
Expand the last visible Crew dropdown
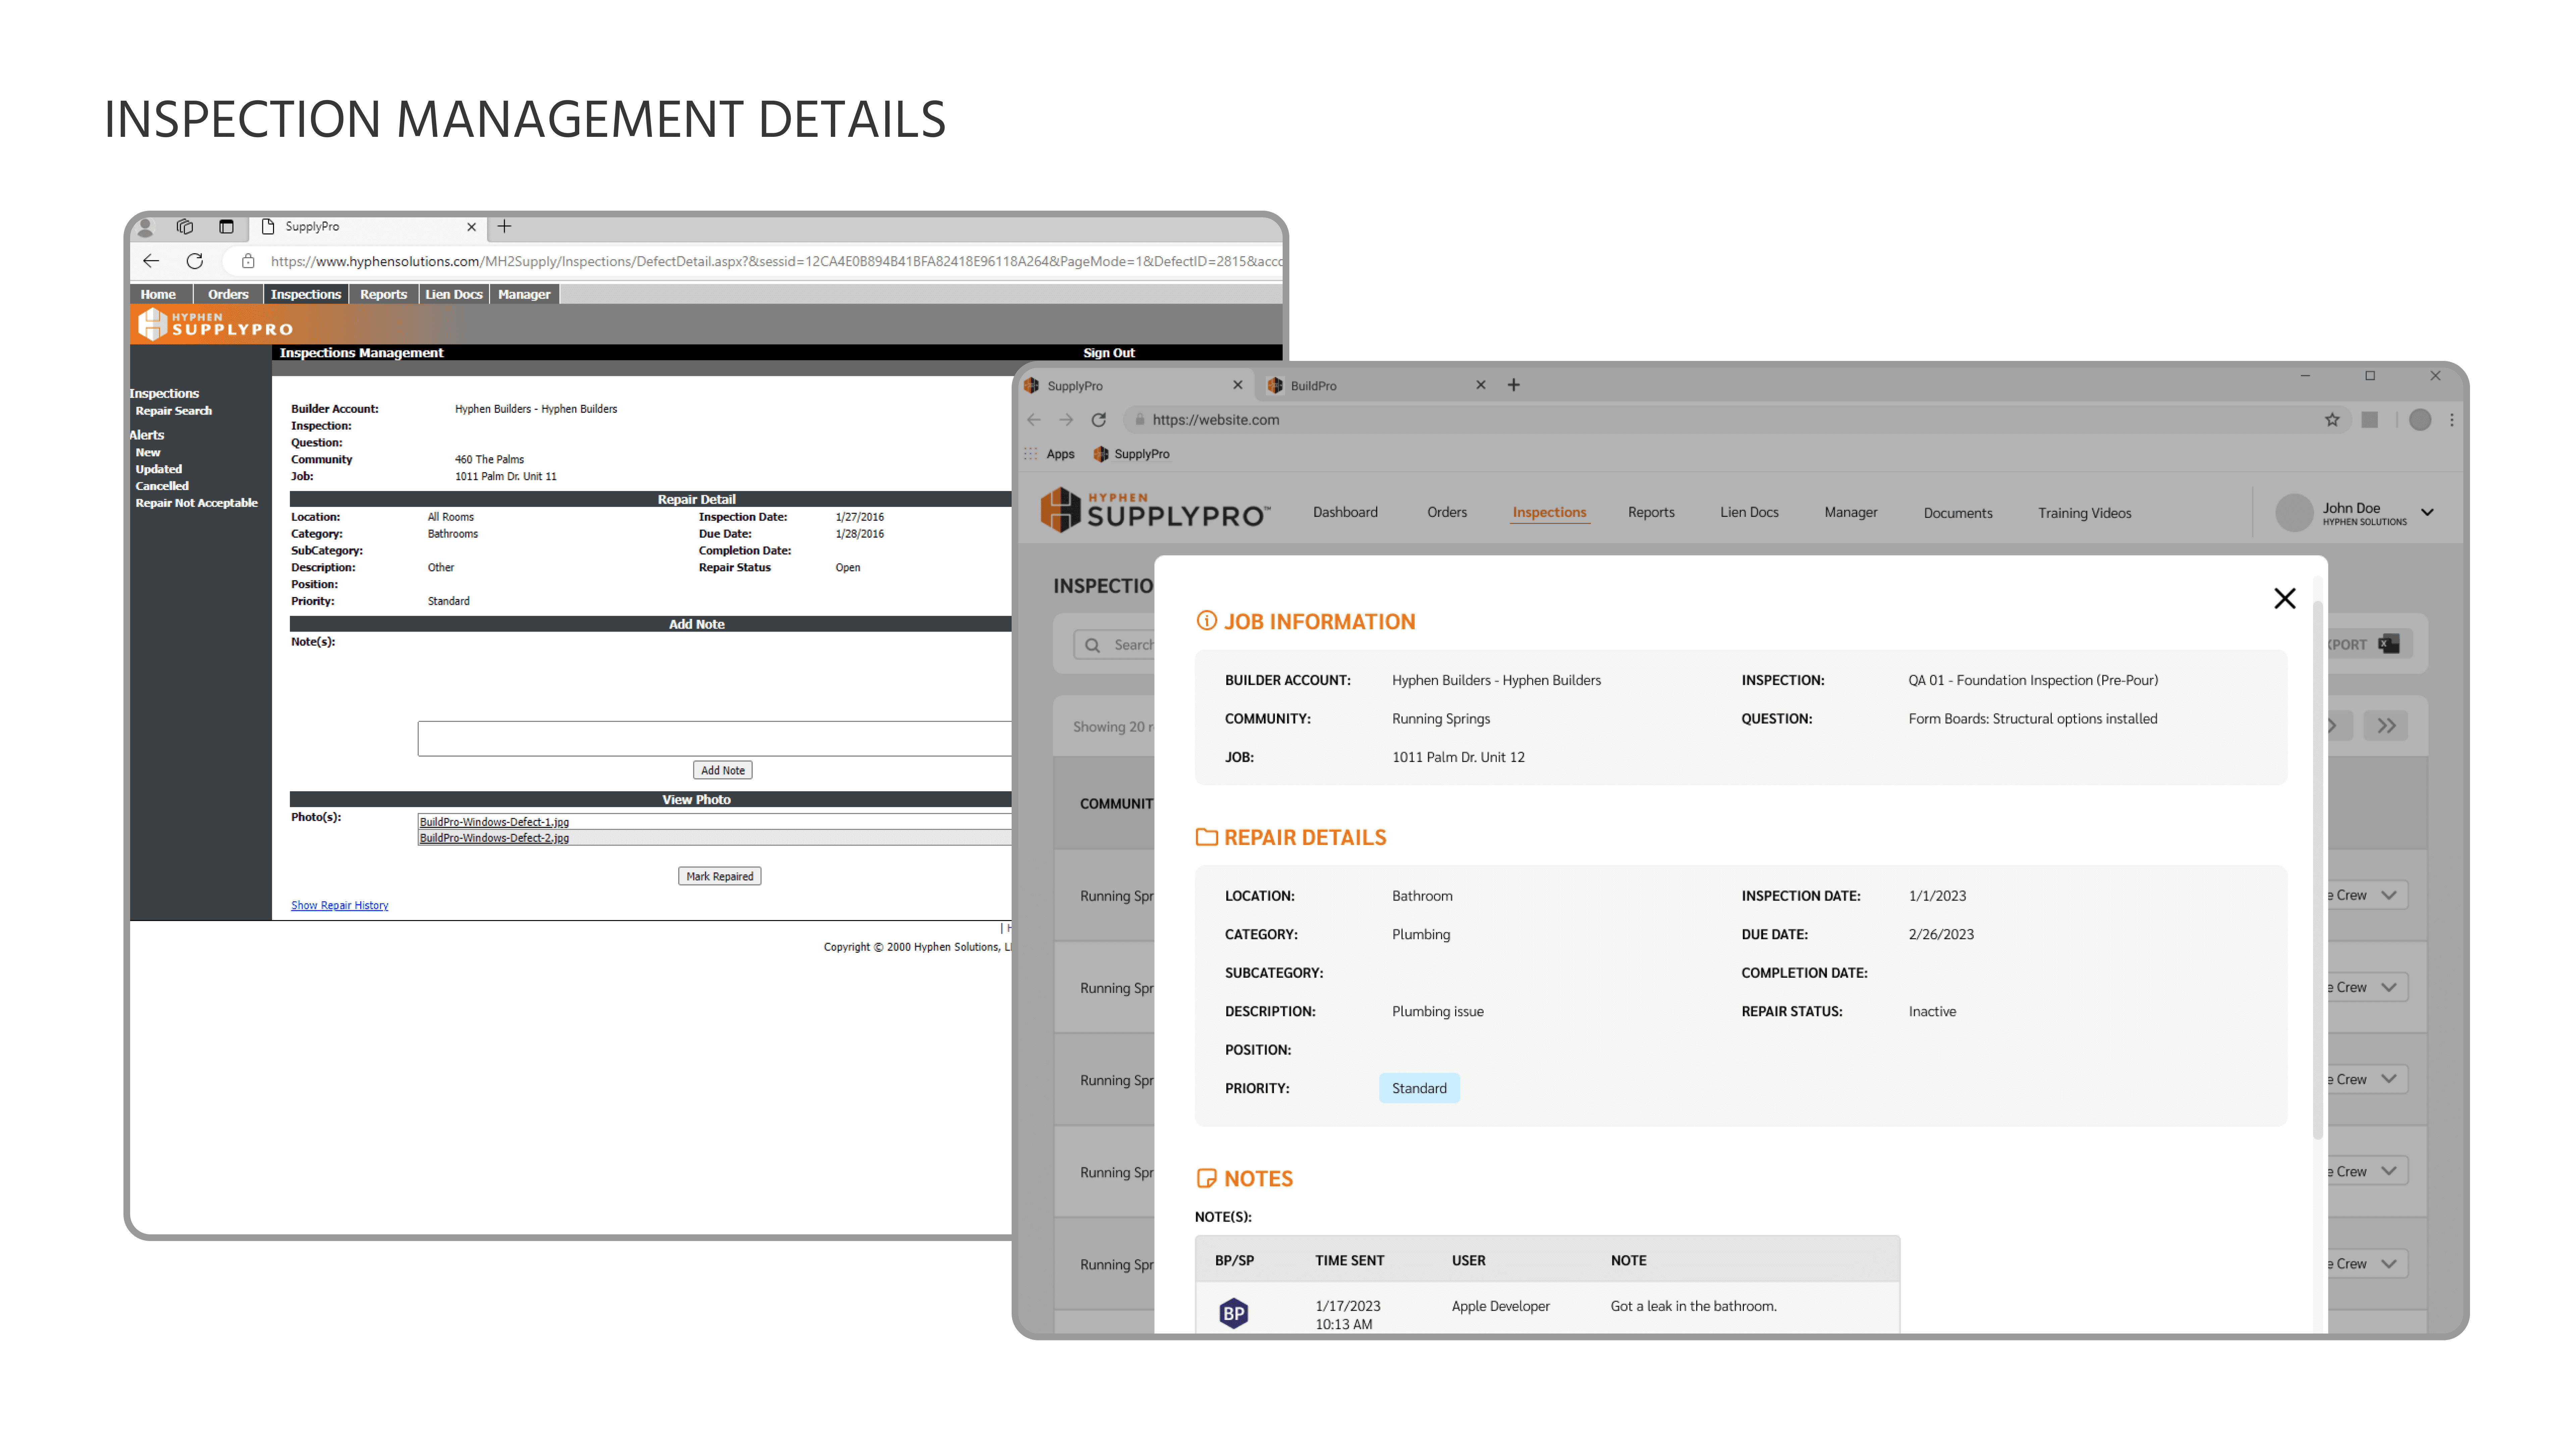[2389, 1264]
